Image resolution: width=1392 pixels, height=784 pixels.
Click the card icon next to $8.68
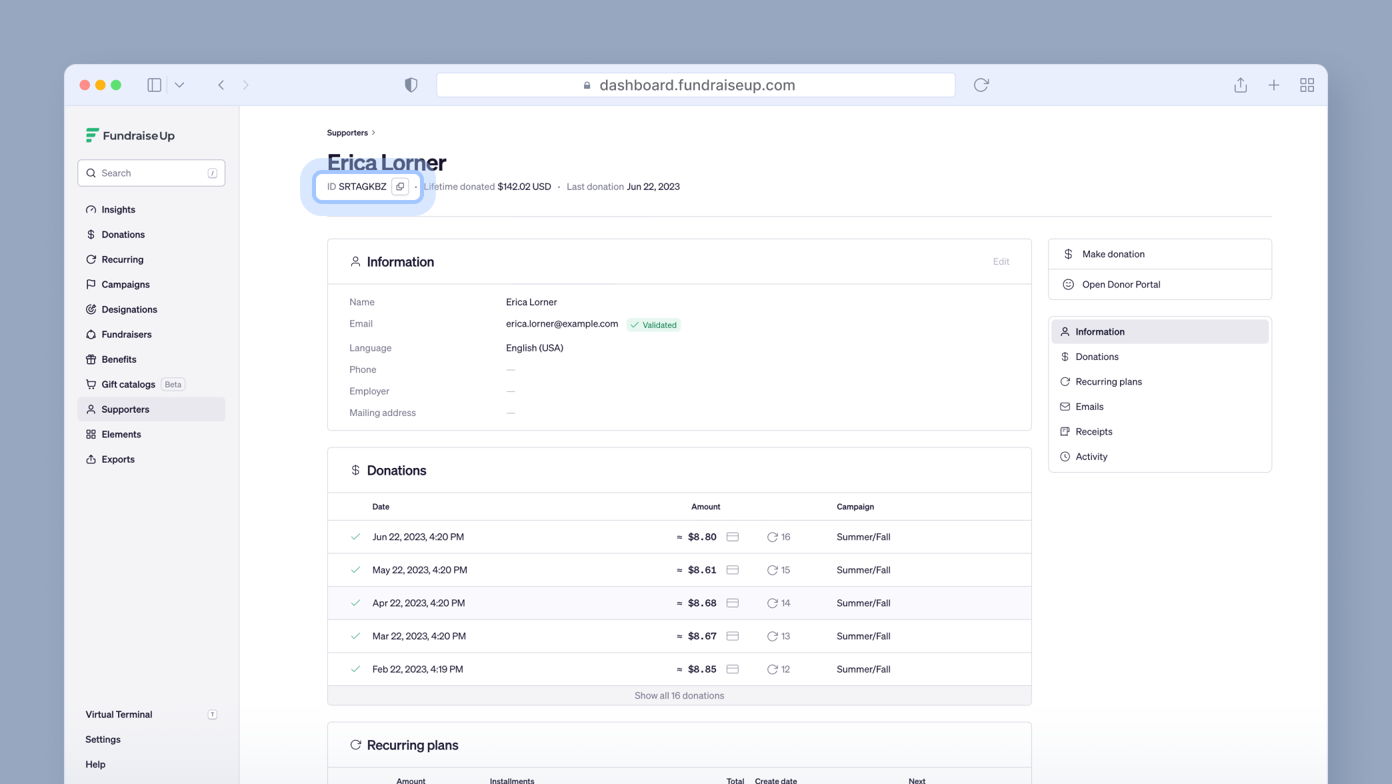point(732,603)
